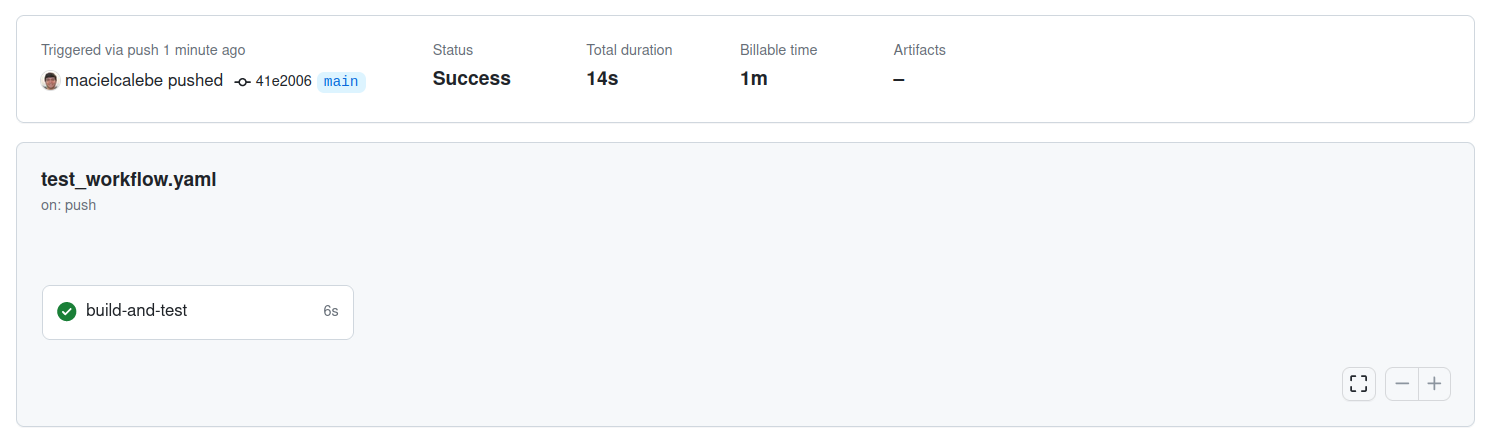Screen dimensions: 1487x436
Task: Click the macielcalebe user avatar
Action: click(x=50, y=81)
